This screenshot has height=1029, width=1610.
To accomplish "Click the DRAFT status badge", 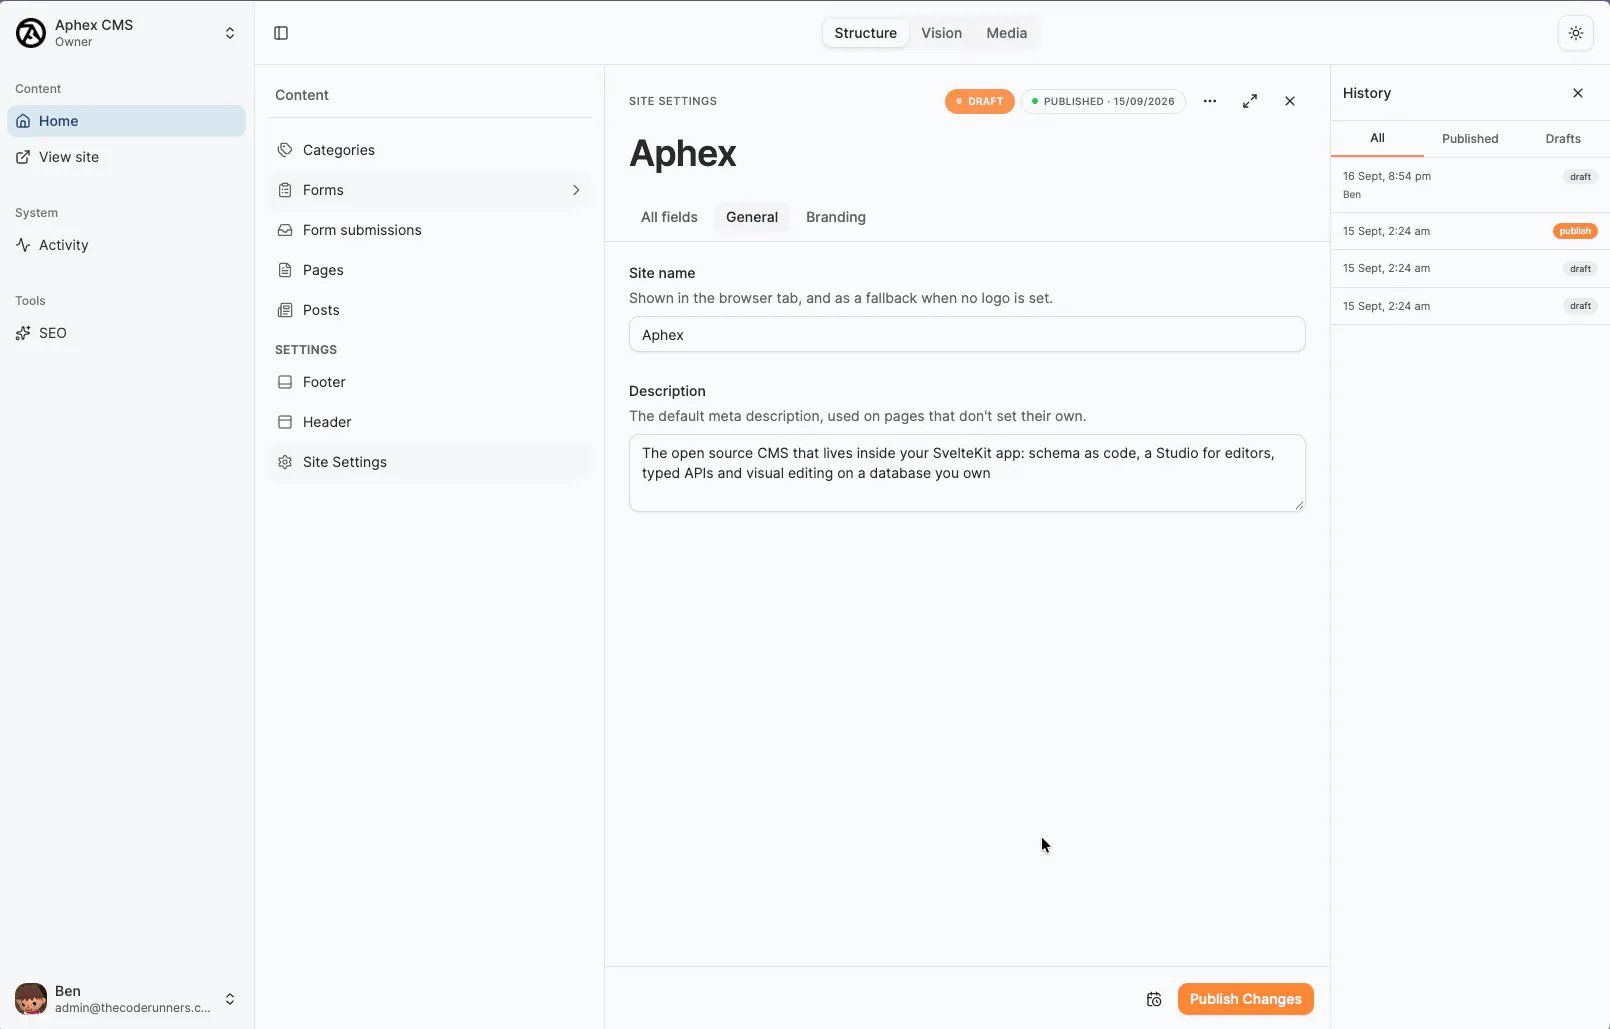I will click(980, 101).
